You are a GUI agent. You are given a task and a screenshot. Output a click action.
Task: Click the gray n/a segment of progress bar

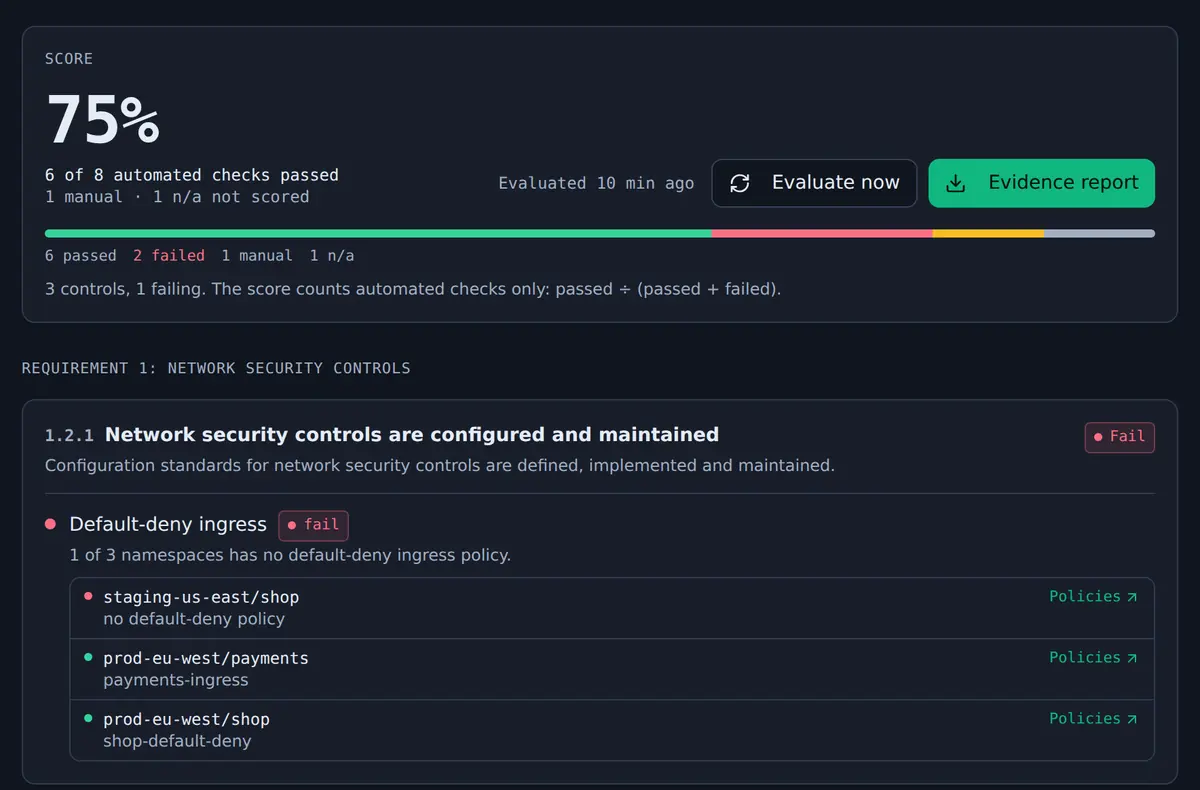click(x=1099, y=234)
